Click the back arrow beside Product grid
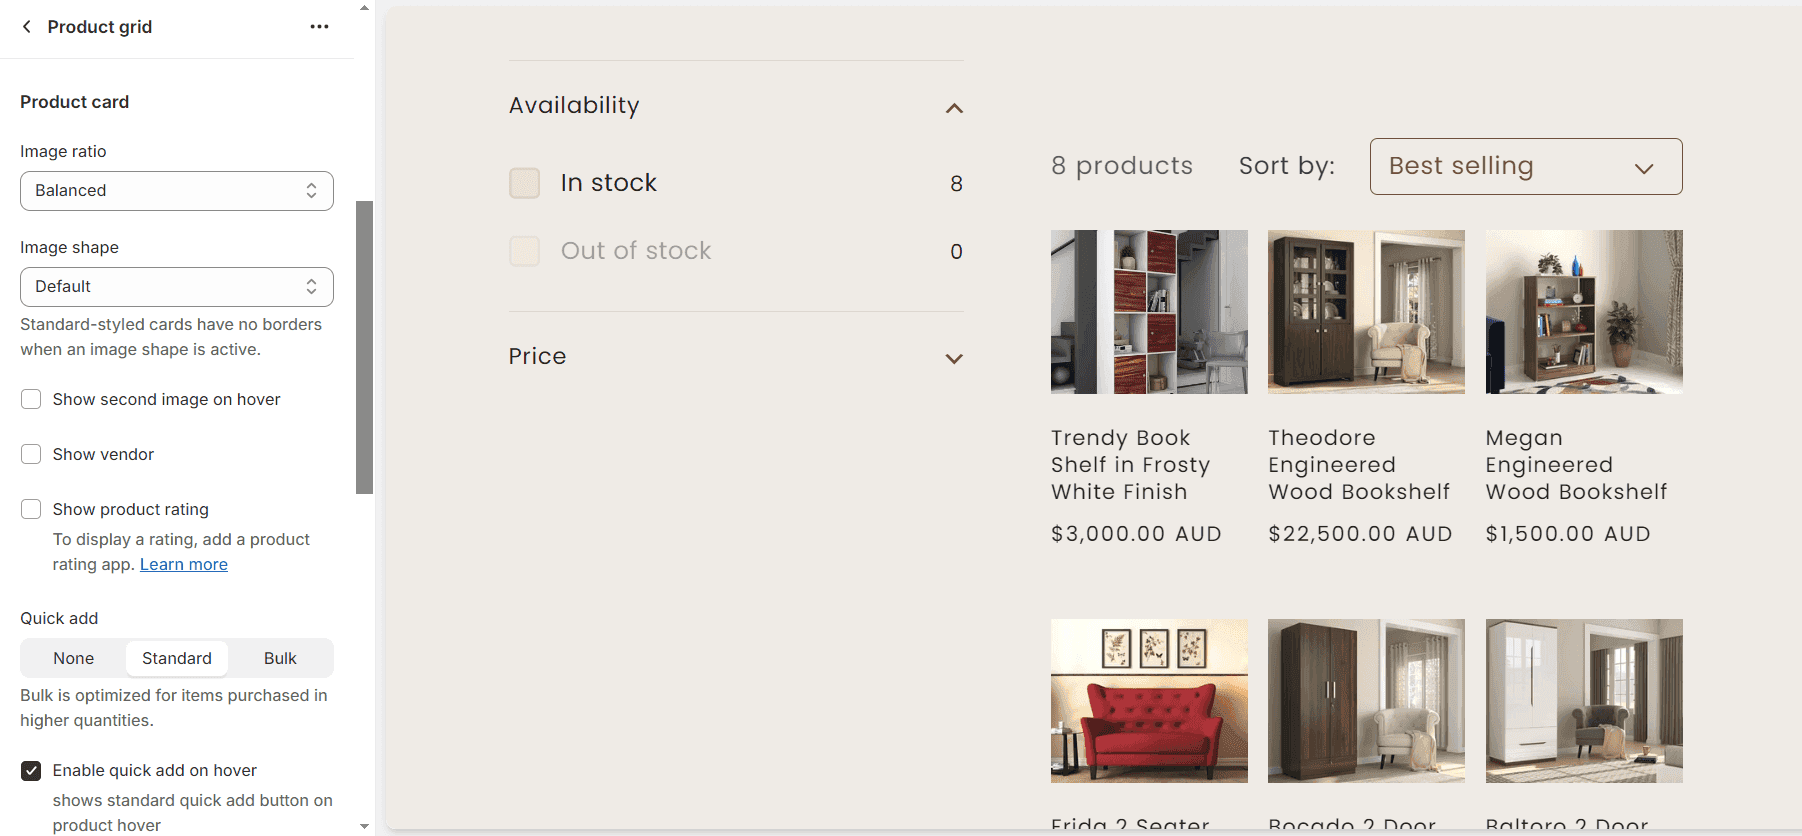 (27, 27)
